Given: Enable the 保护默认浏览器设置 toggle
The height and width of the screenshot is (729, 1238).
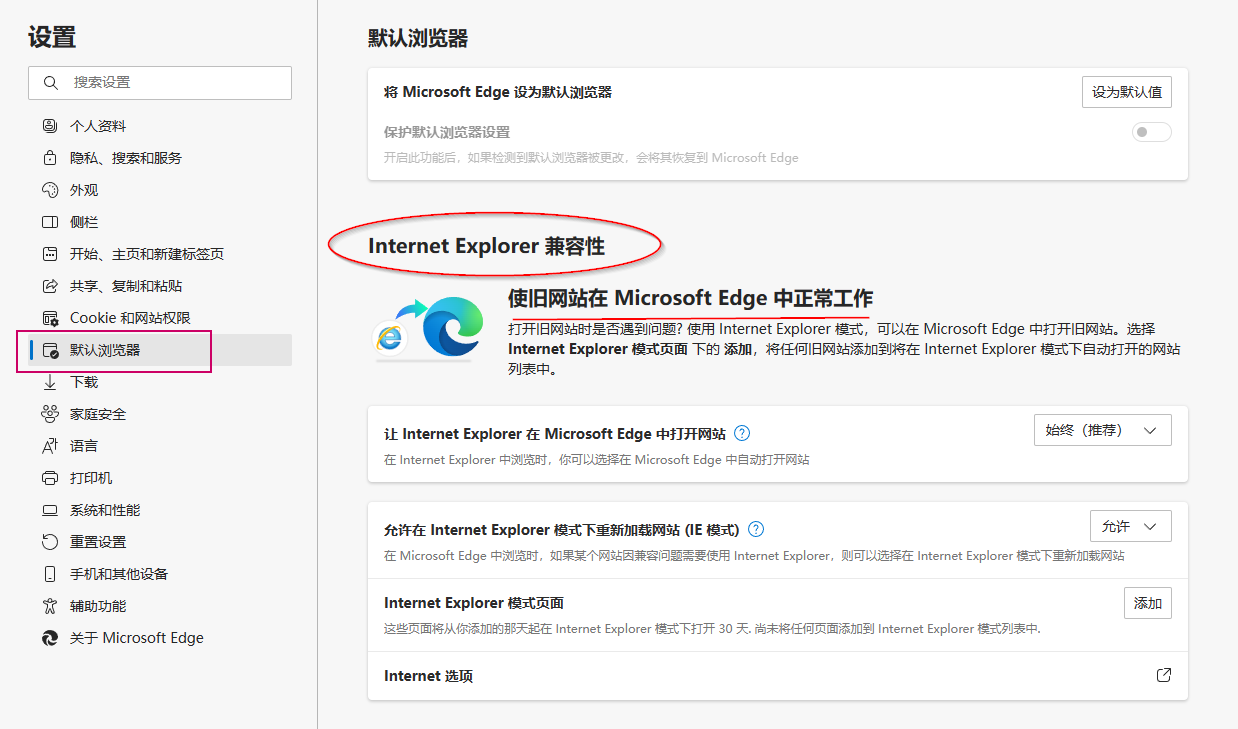Looking at the screenshot, I should 1151,131.
